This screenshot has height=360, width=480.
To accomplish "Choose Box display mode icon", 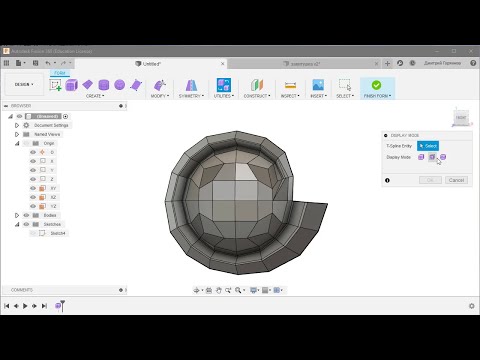I will (x=421, y=157).
